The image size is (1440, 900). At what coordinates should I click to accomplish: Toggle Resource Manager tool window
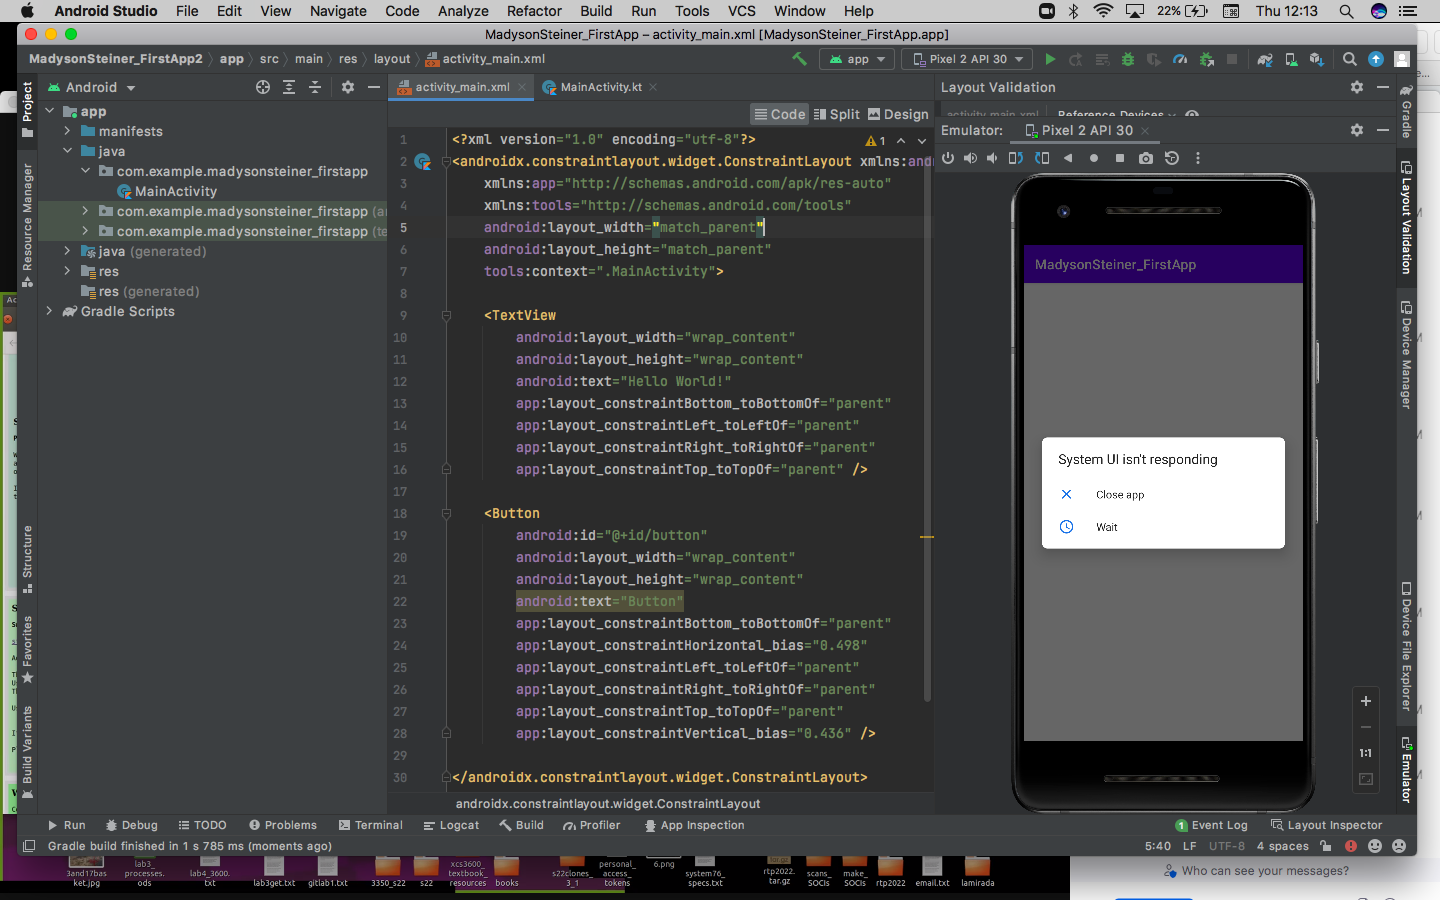[x=27, y=226]
